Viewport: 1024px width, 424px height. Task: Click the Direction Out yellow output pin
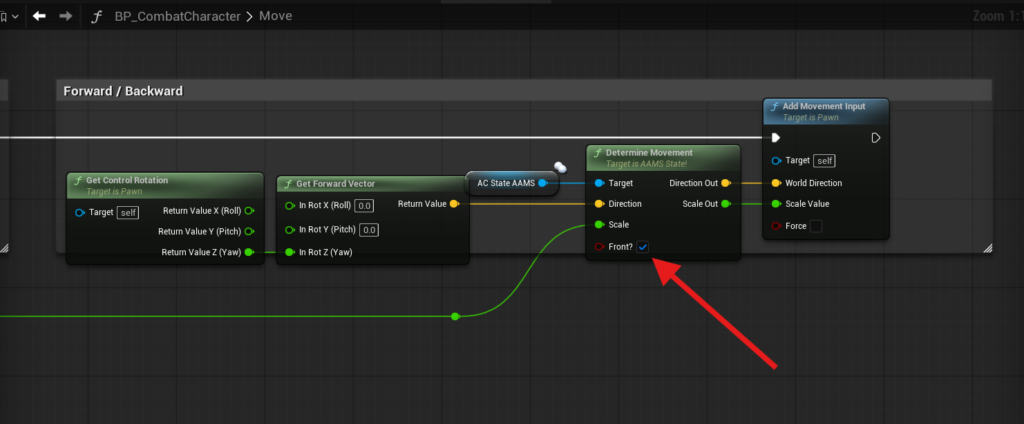726,184
